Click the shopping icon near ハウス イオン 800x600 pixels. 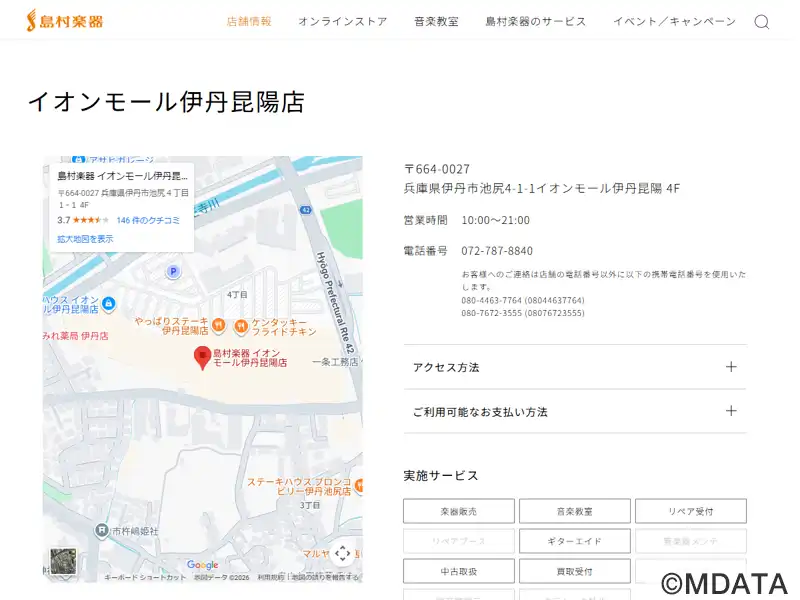click(x=108, y=304)
